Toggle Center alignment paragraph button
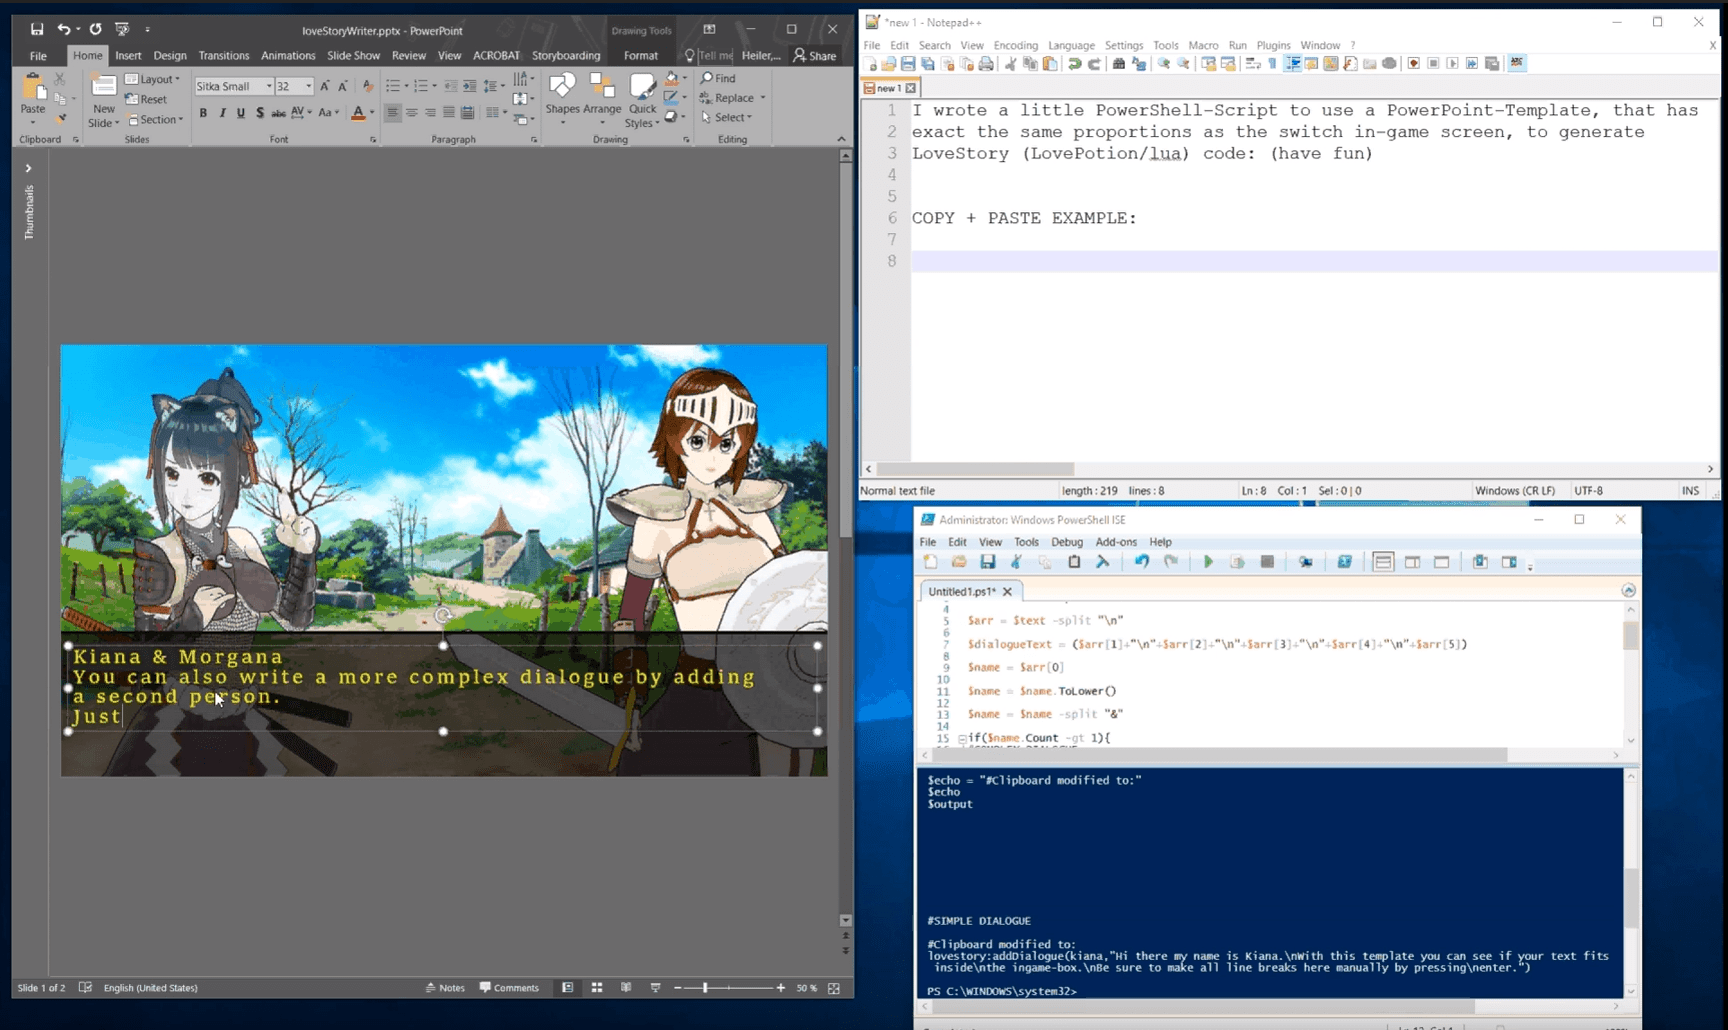 [x=412, y=113]
